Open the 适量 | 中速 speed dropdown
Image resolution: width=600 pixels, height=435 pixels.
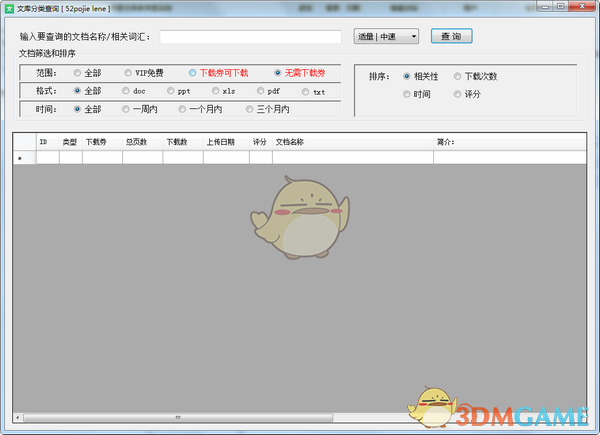click(x=386, y=36)
